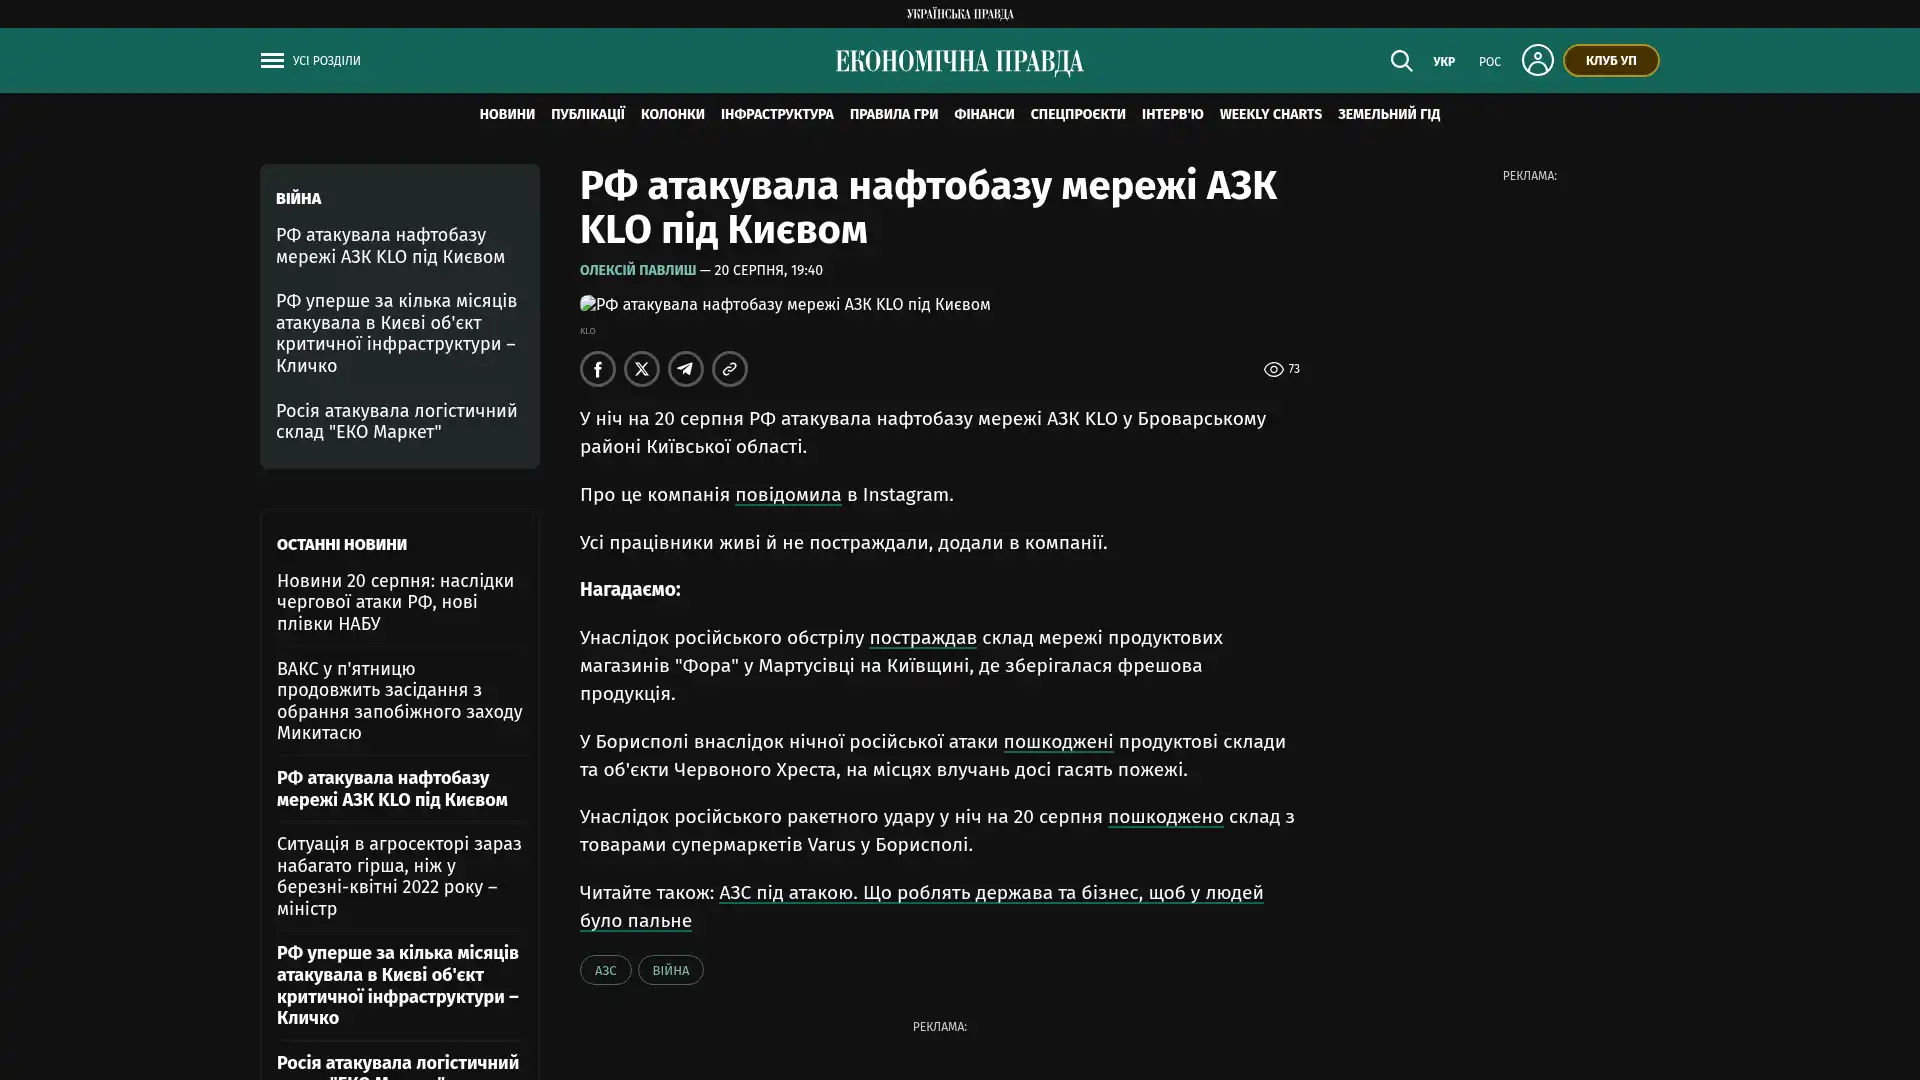Open Війна box story about Кличко statement
Screen dimensions: 1920x1080
397,334
